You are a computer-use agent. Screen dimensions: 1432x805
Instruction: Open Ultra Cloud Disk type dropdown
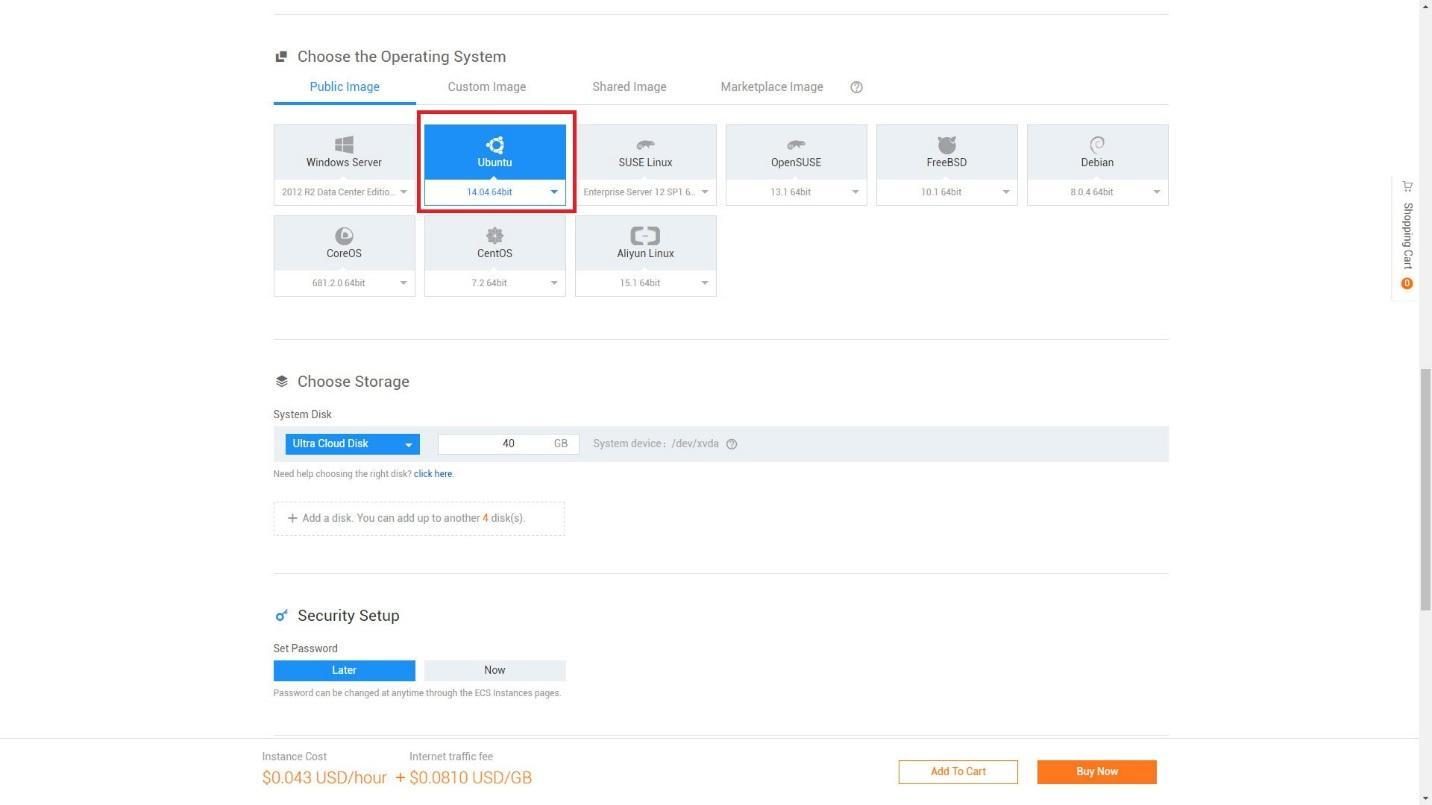(x=352, y=444)
